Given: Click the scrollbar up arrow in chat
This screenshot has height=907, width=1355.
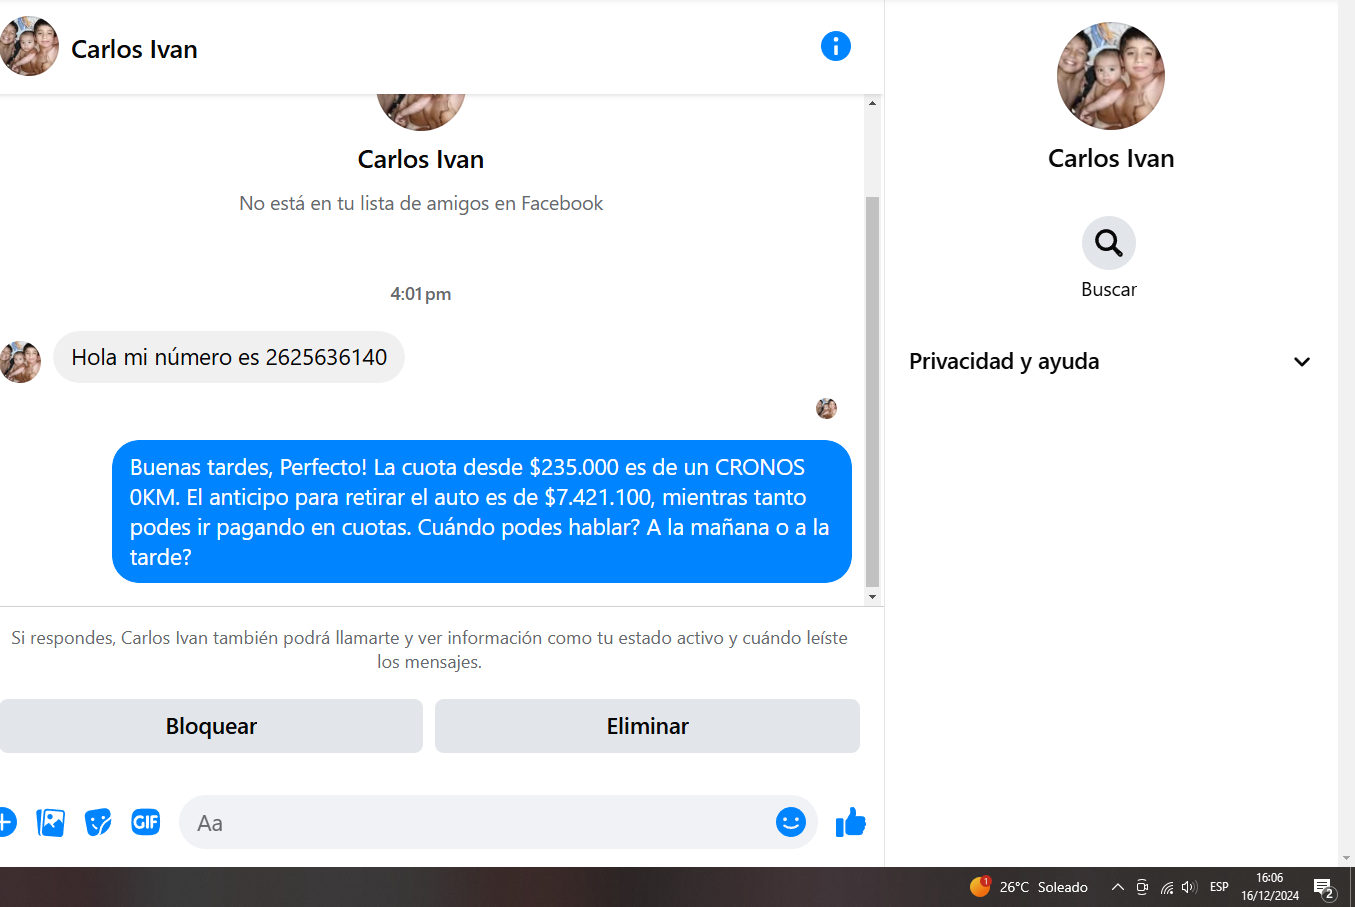Looking at the screenshot, I should (x=872, y=103).
